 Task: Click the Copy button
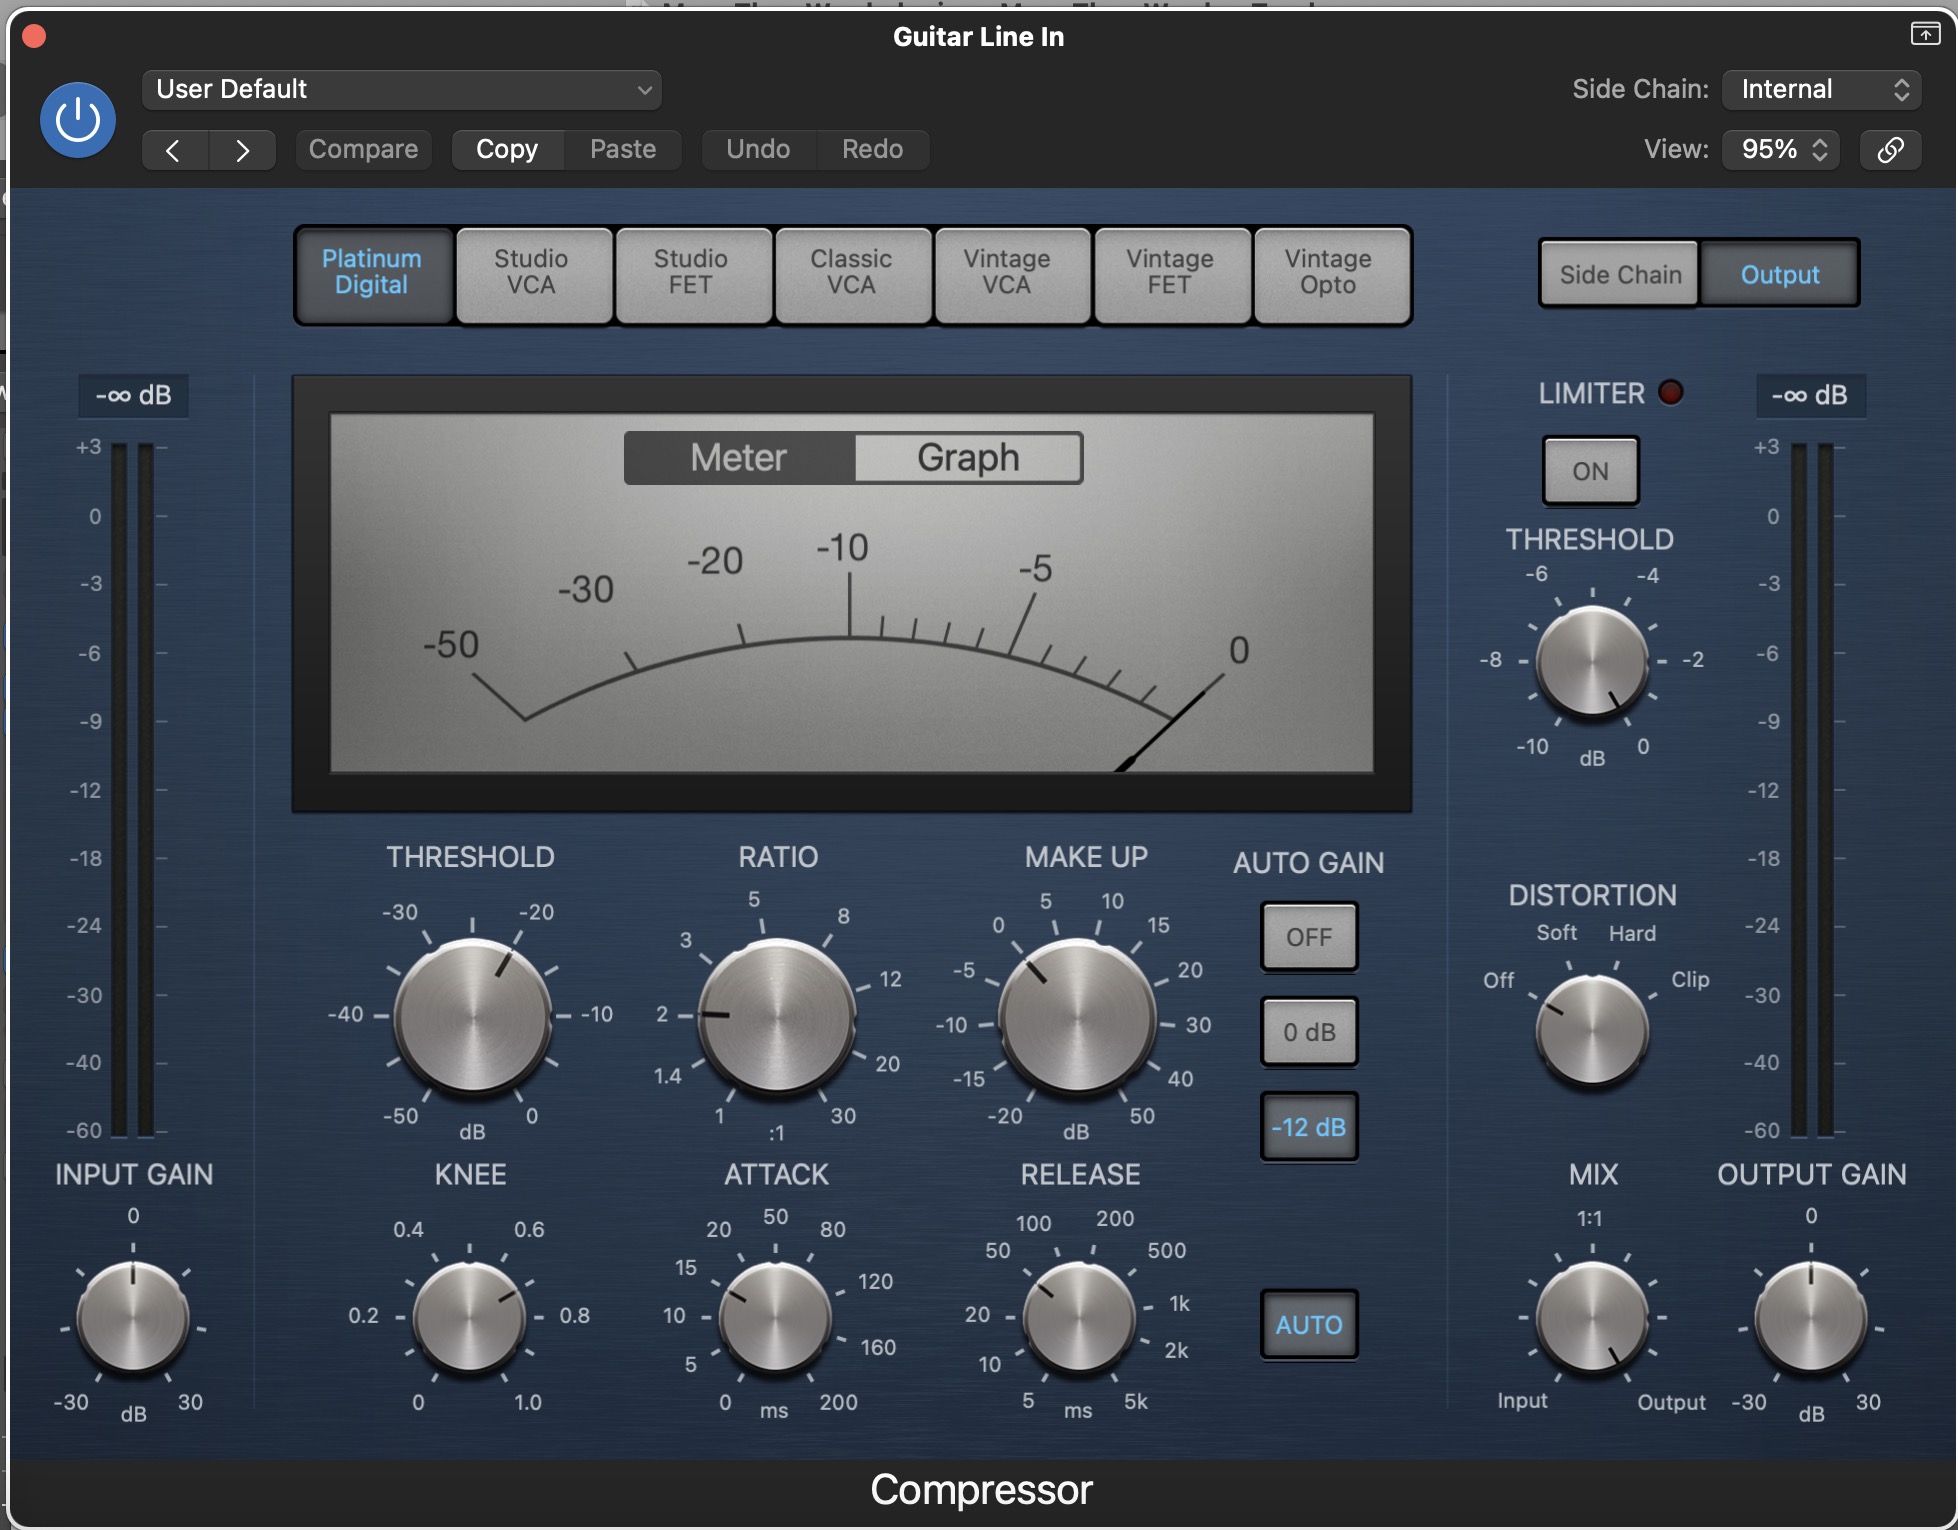[507, 150]
